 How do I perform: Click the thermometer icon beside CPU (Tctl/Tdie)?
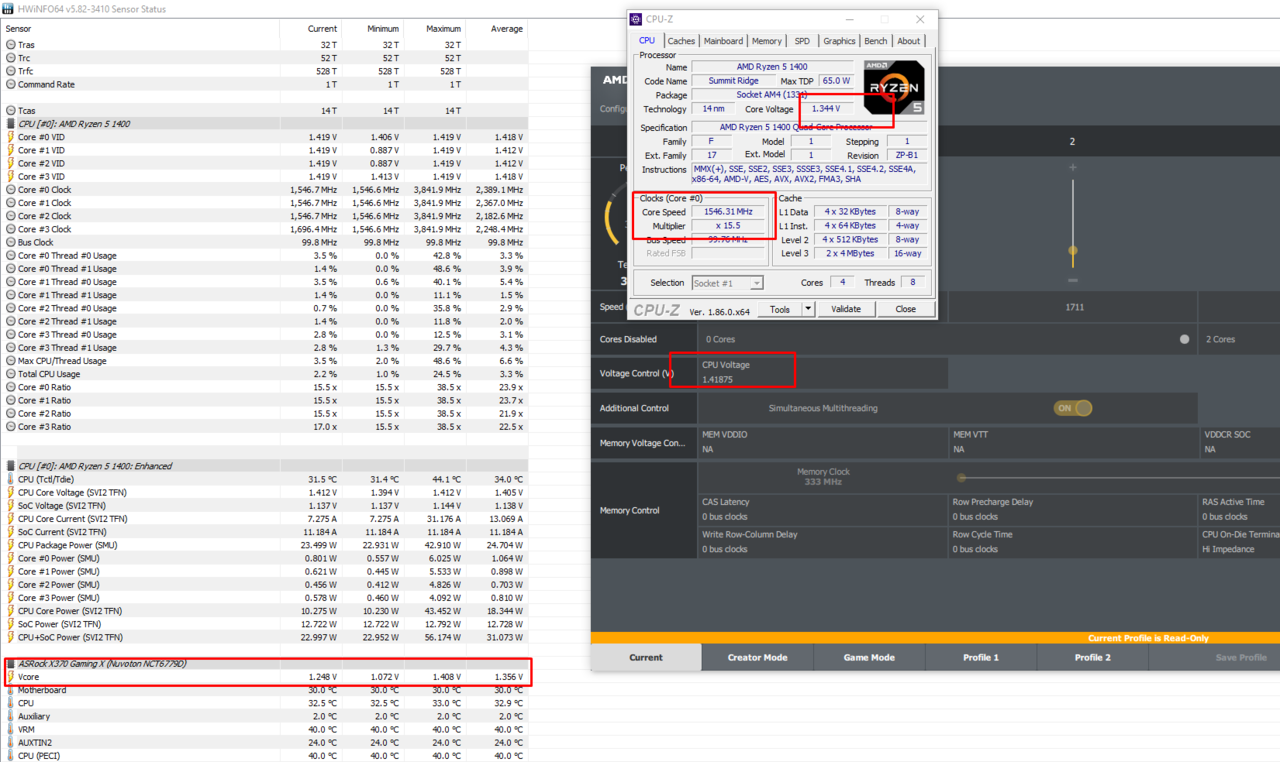click(11, 479)
